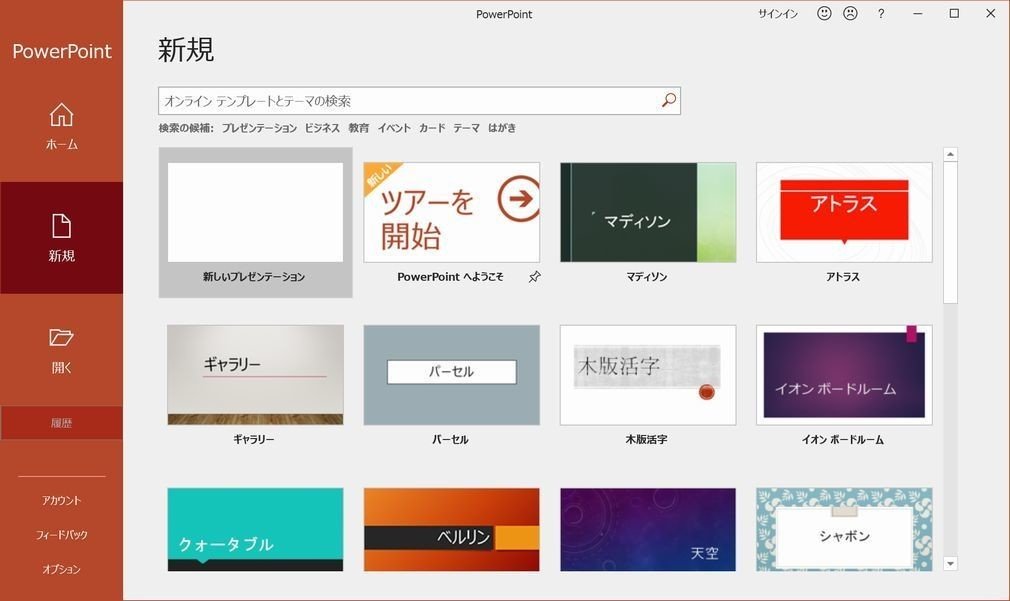
Task: Focus the online template search field
Action: pos(419,100)
